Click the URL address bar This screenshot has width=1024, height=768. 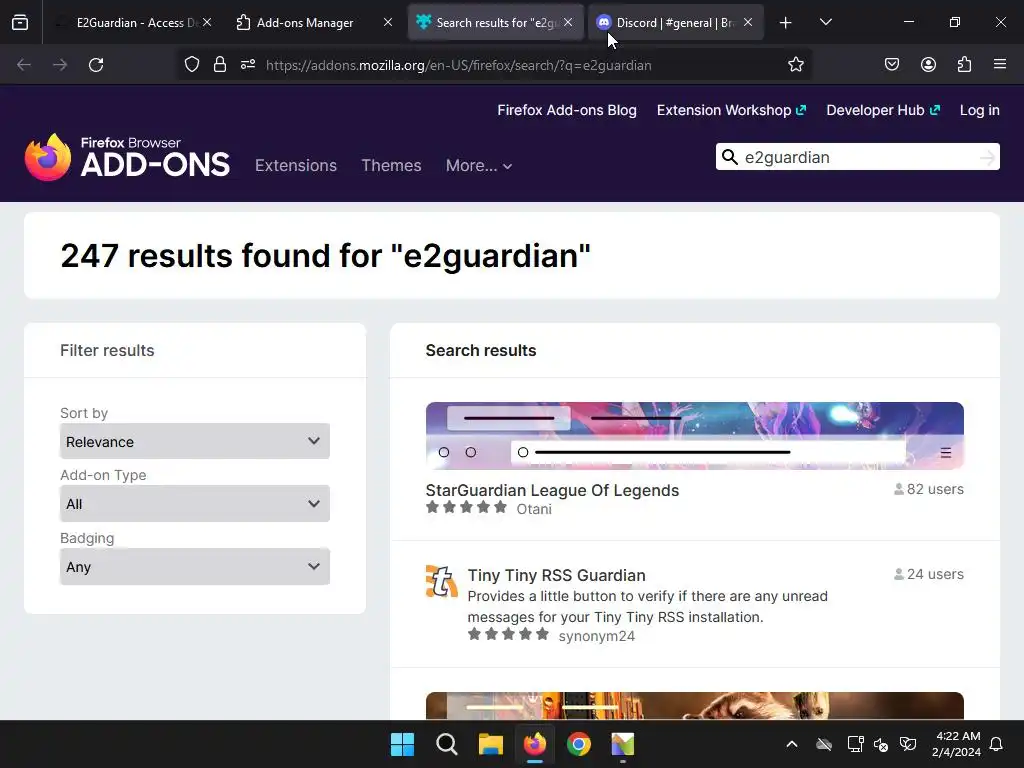pyautogui.click(x=496, y=65)
